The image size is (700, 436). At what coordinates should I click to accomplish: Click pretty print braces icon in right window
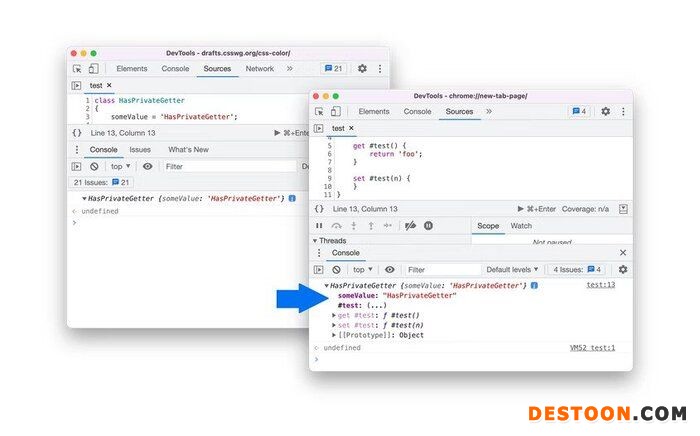point(319,209)
